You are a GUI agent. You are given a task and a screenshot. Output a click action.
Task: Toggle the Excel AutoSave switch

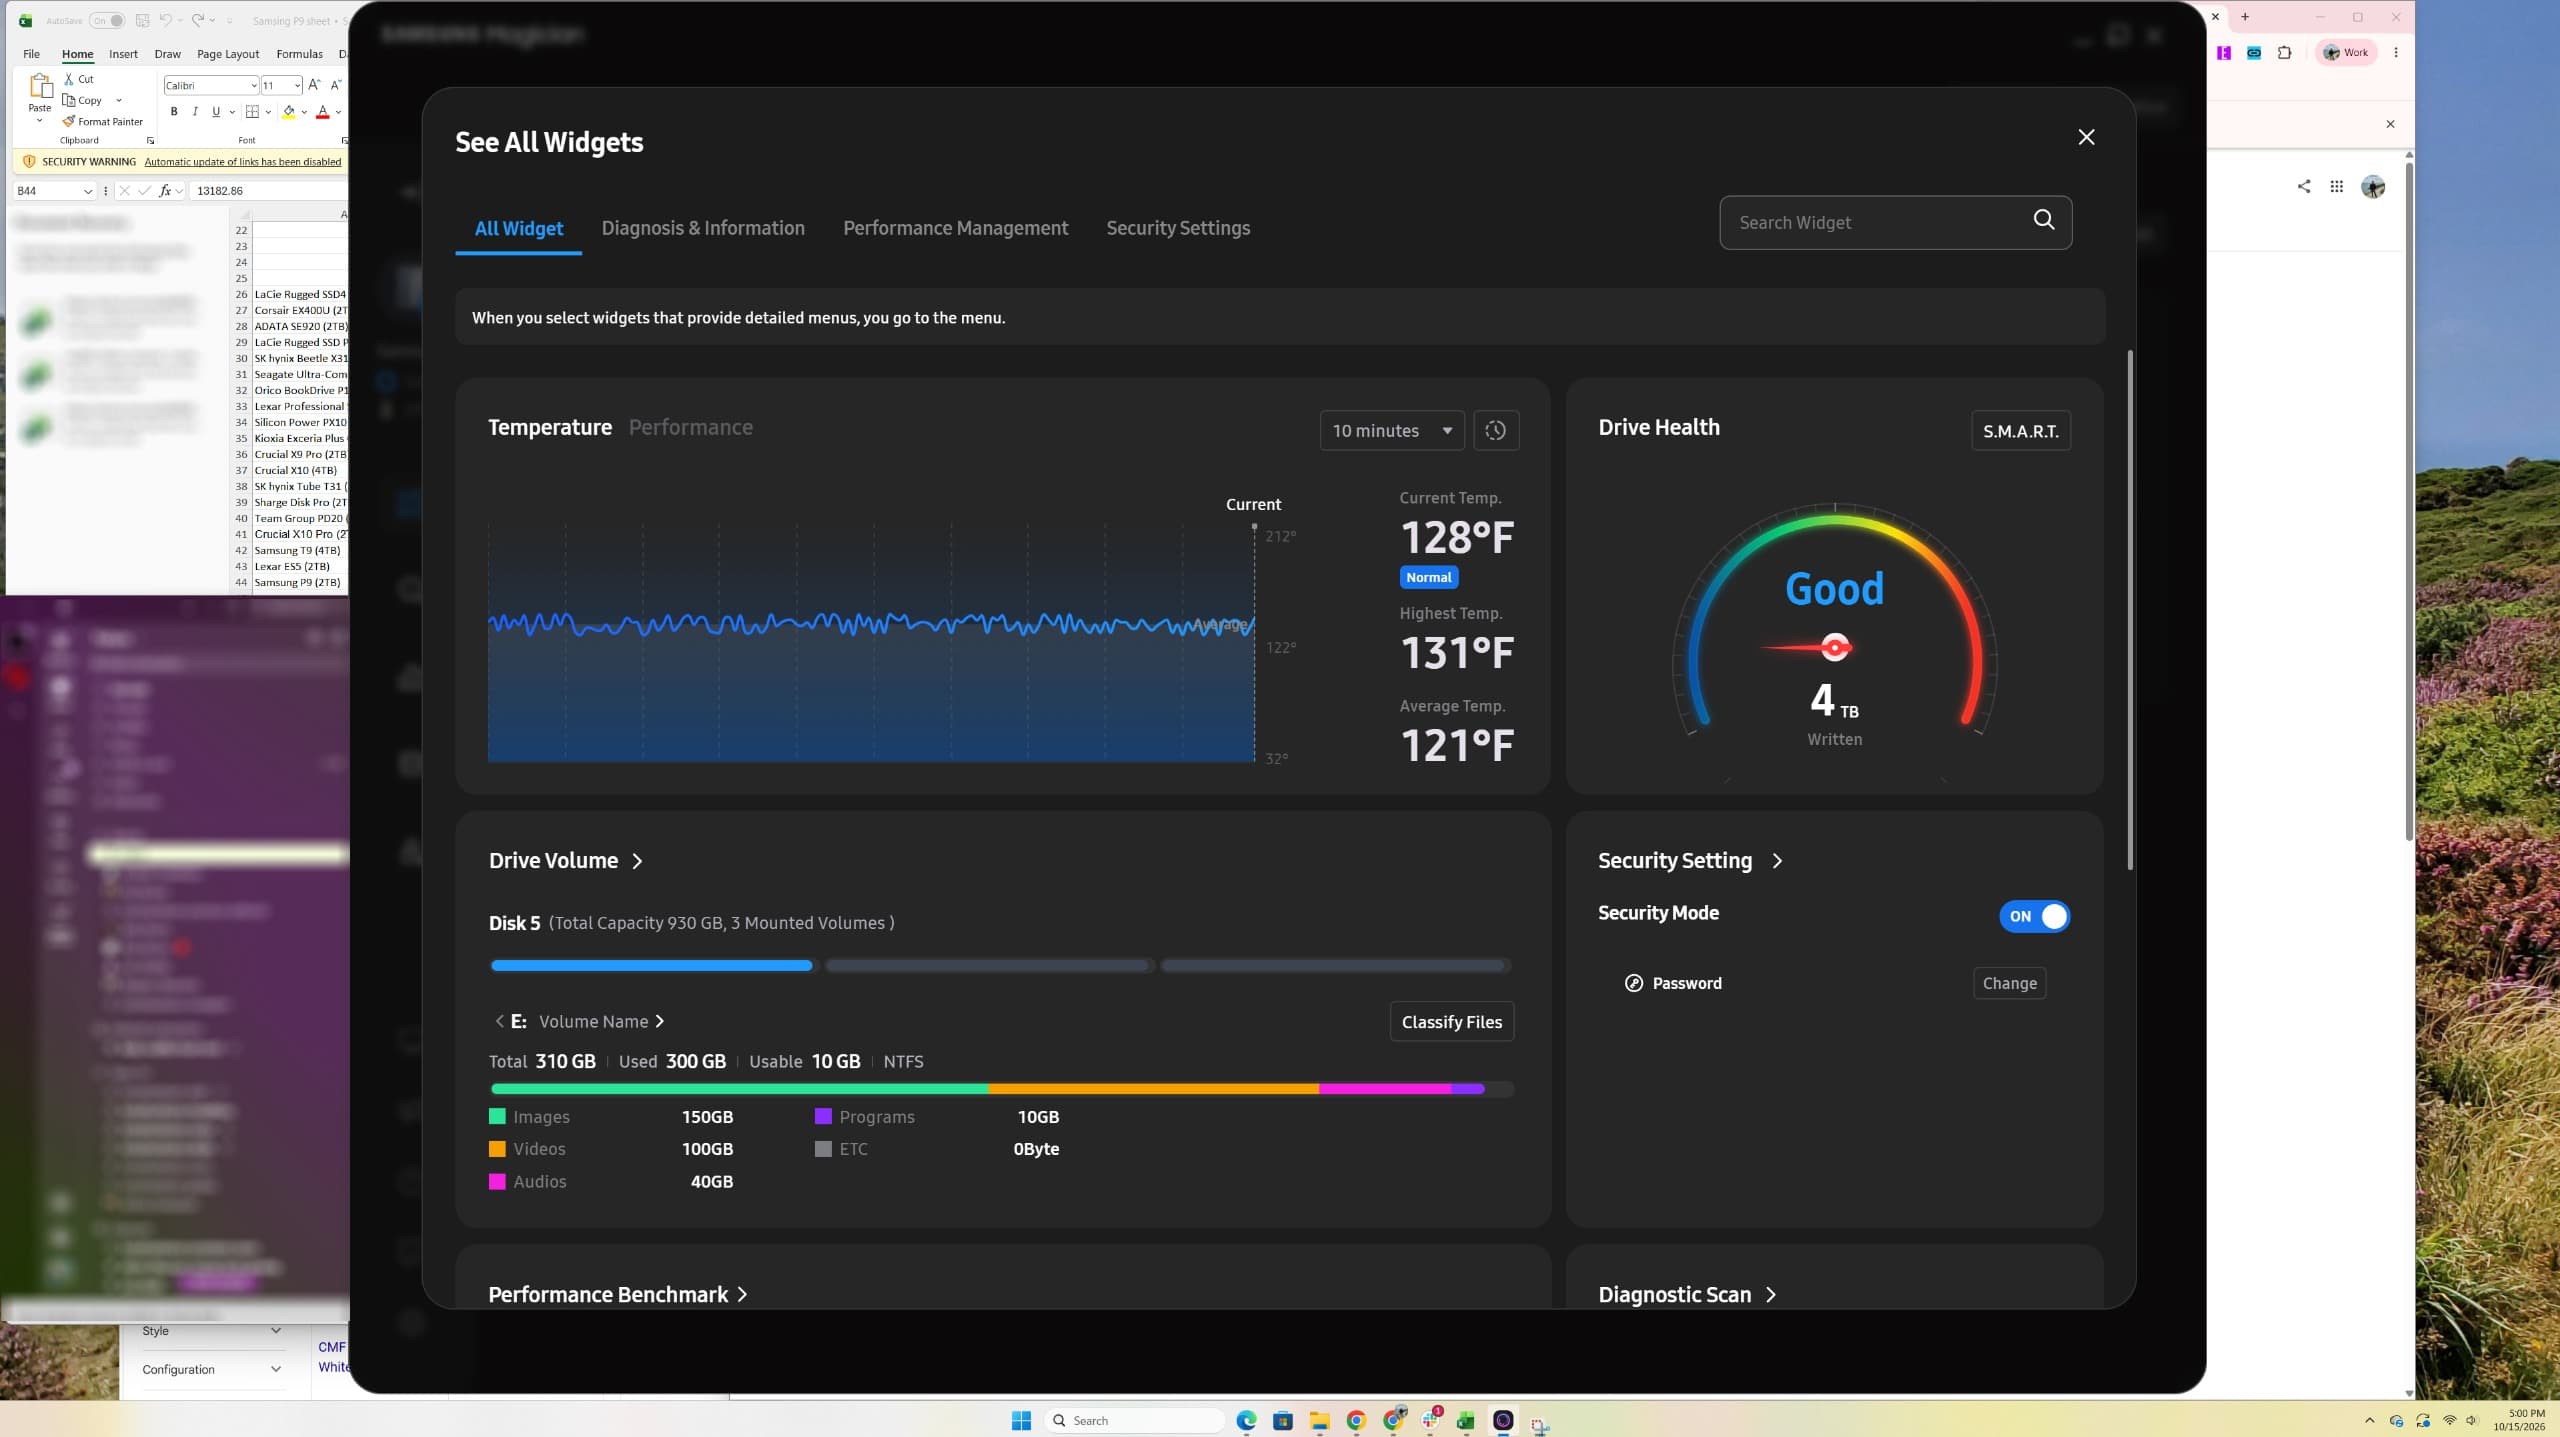point(106,20)
